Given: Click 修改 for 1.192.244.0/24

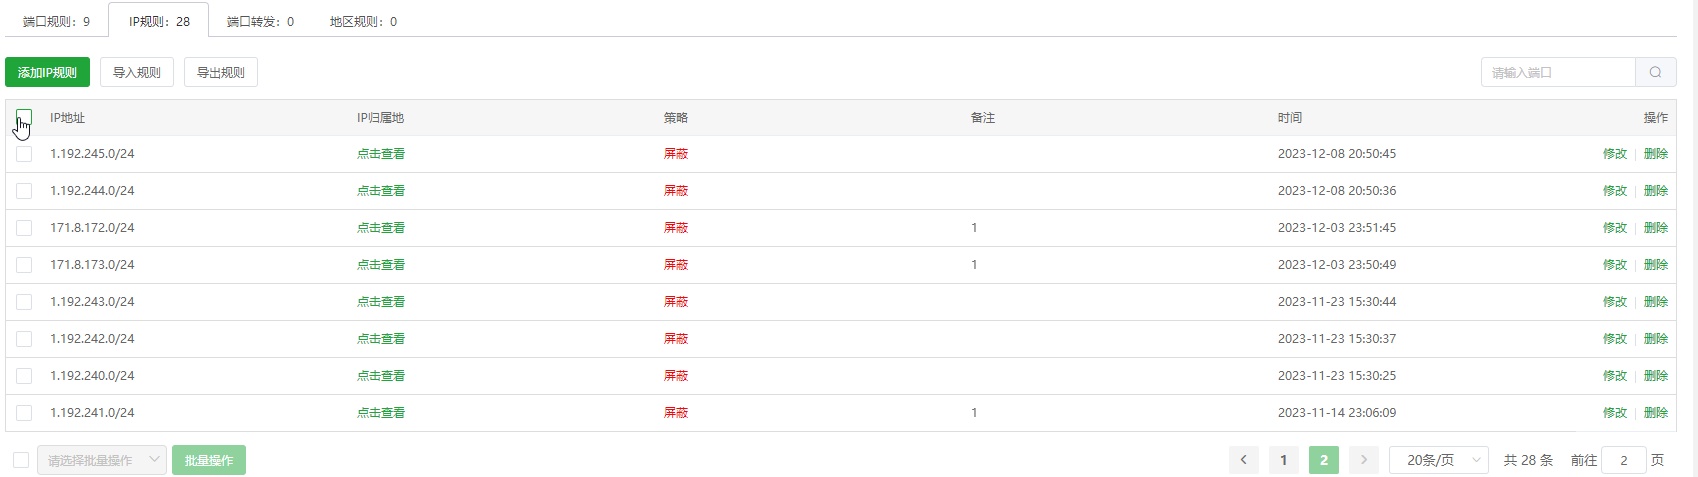Looking at the screenshot, I should point(1615,191).
